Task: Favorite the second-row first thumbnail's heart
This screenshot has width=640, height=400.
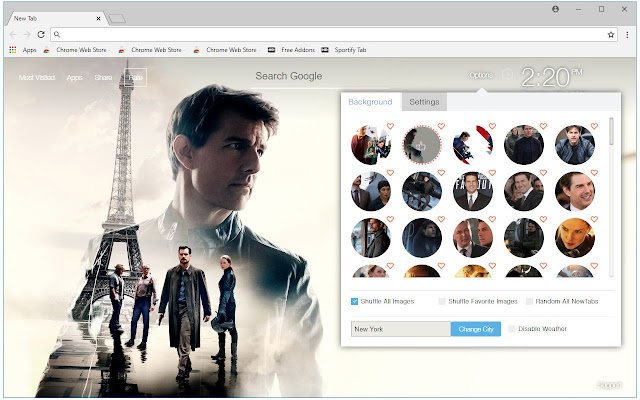Action: (x=391, y=173)
